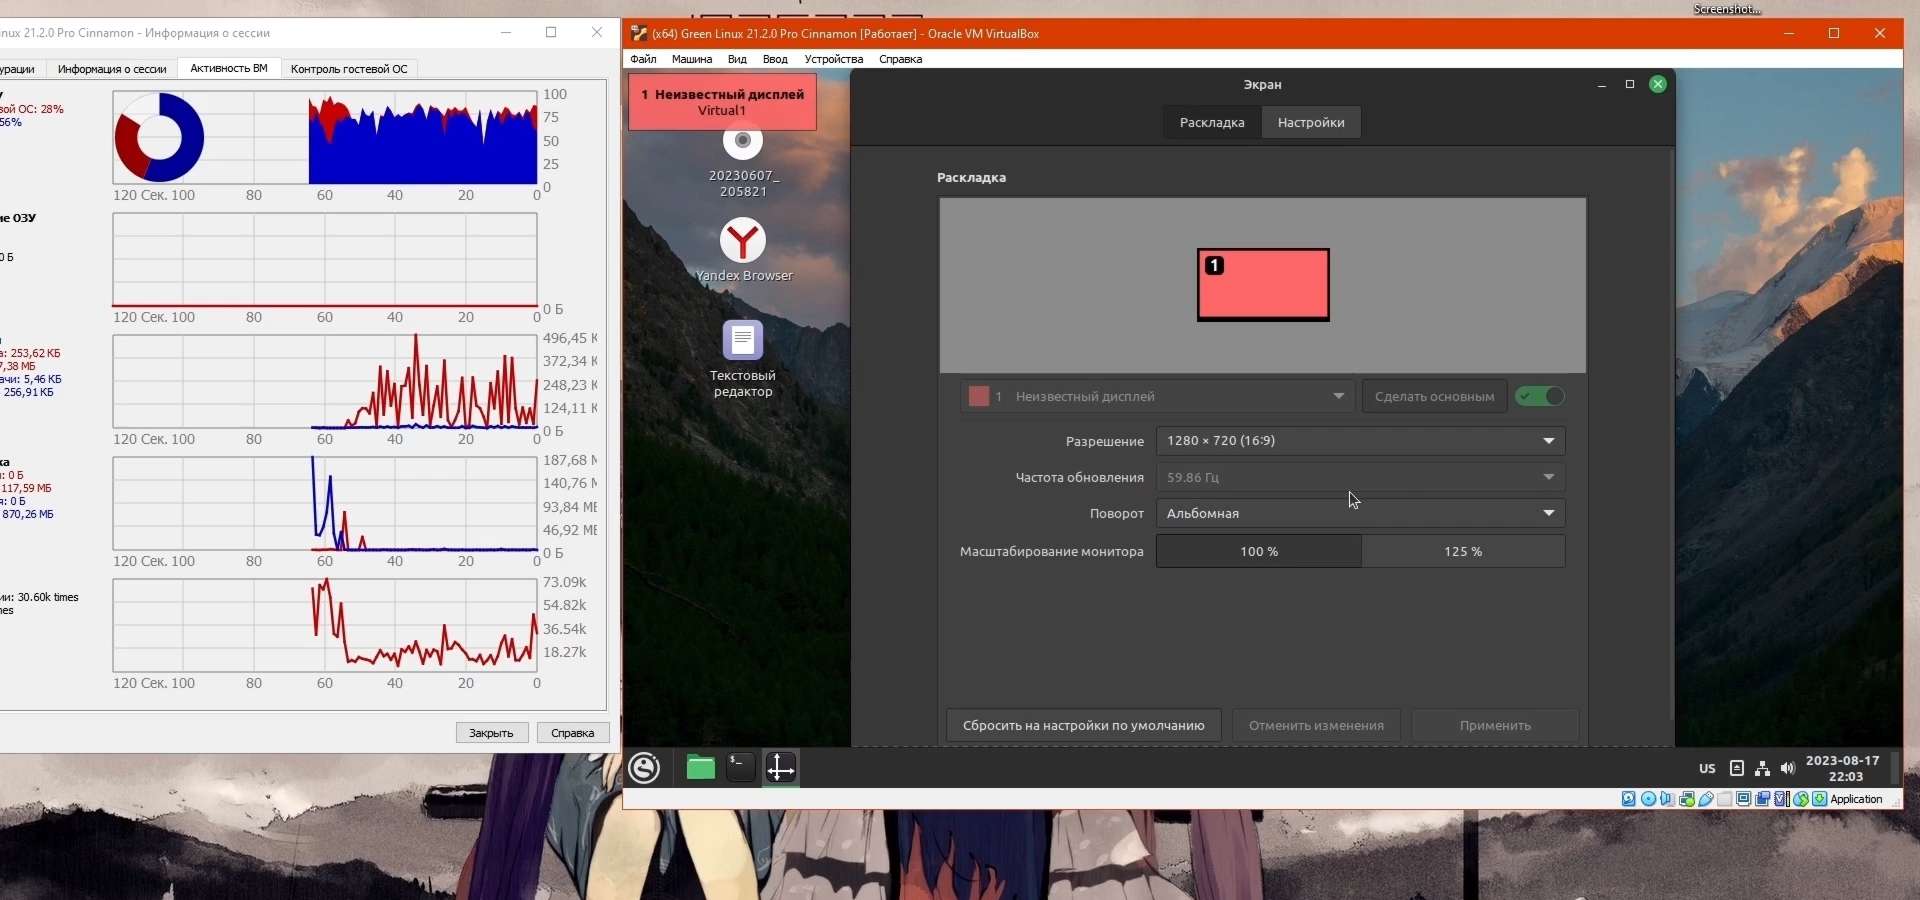Click the VirtualBox display status icon
Image resolution: width=1920 pixels, height=900 pixels.
[1743, 799]
